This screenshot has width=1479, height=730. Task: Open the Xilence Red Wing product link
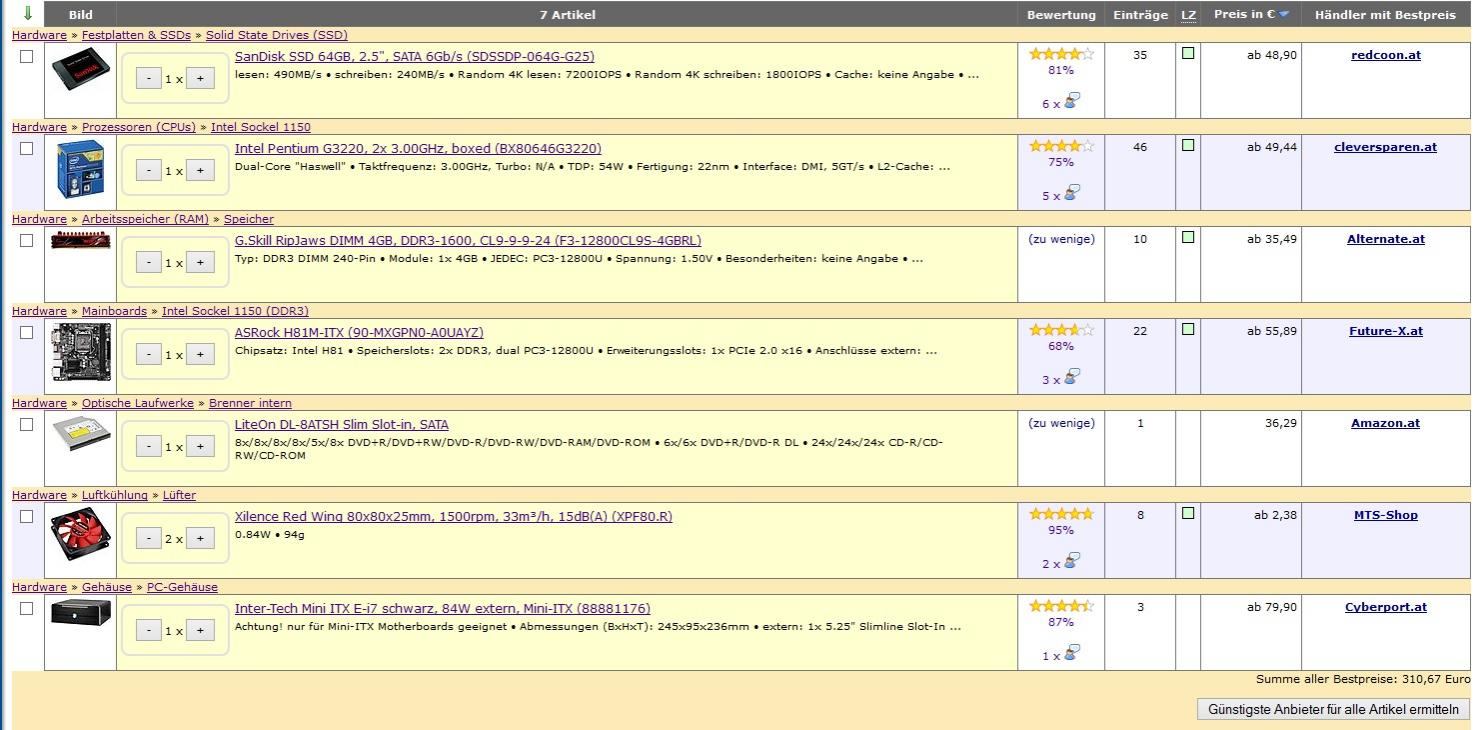[453, 516]
